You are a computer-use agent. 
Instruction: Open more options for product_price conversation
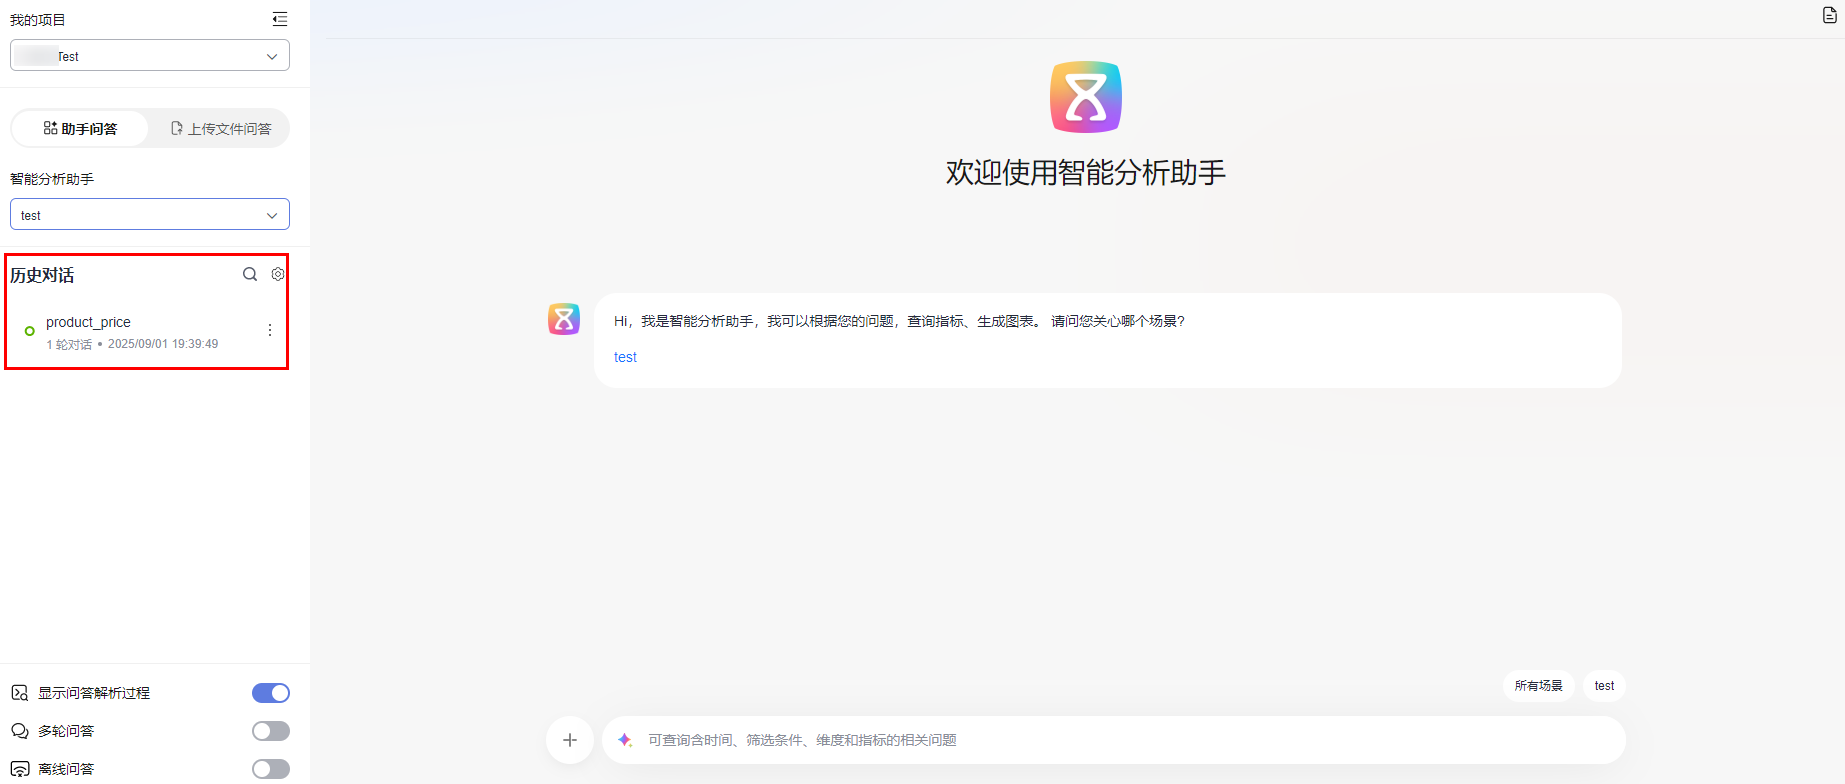point(270,330)
